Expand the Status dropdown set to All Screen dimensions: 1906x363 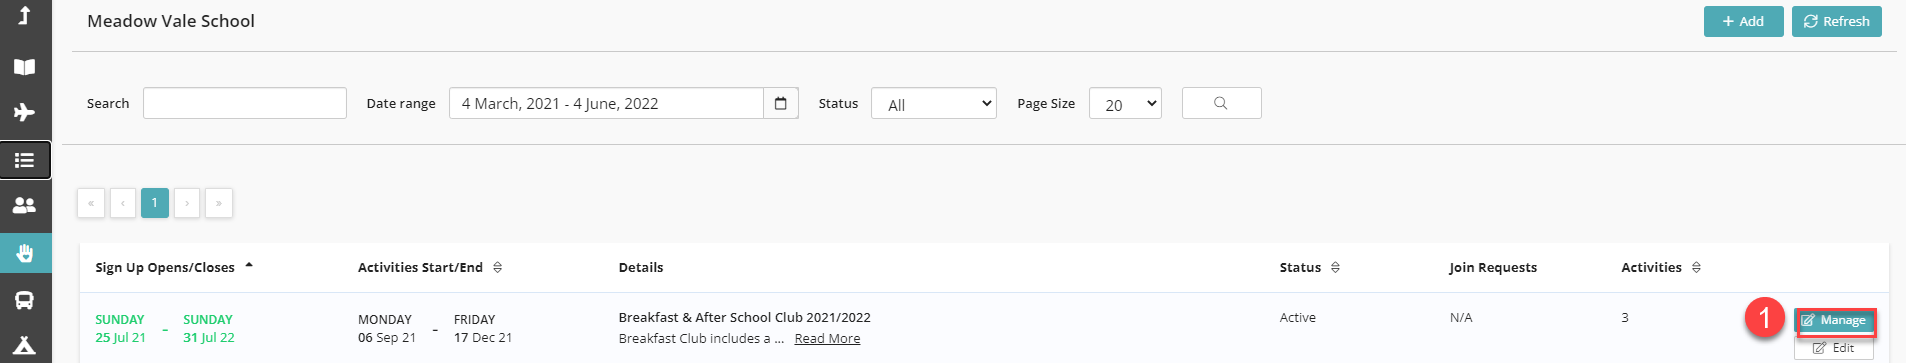tap(934, 103)
